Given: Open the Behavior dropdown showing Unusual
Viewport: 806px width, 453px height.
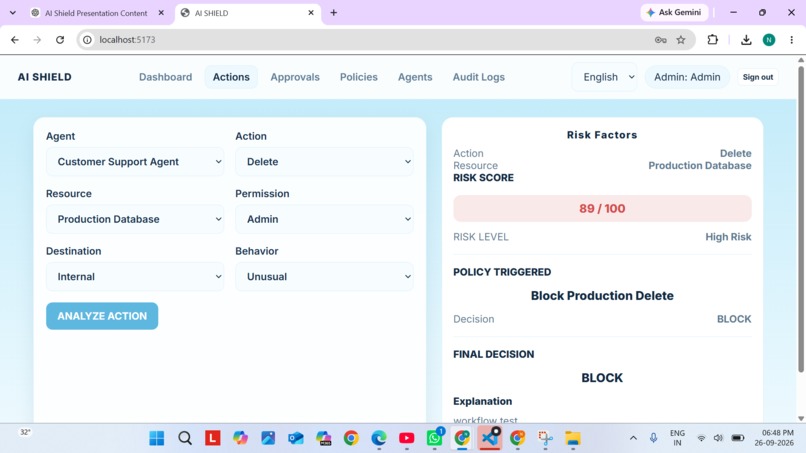Looking at the screenshot, I should [324, 277].
